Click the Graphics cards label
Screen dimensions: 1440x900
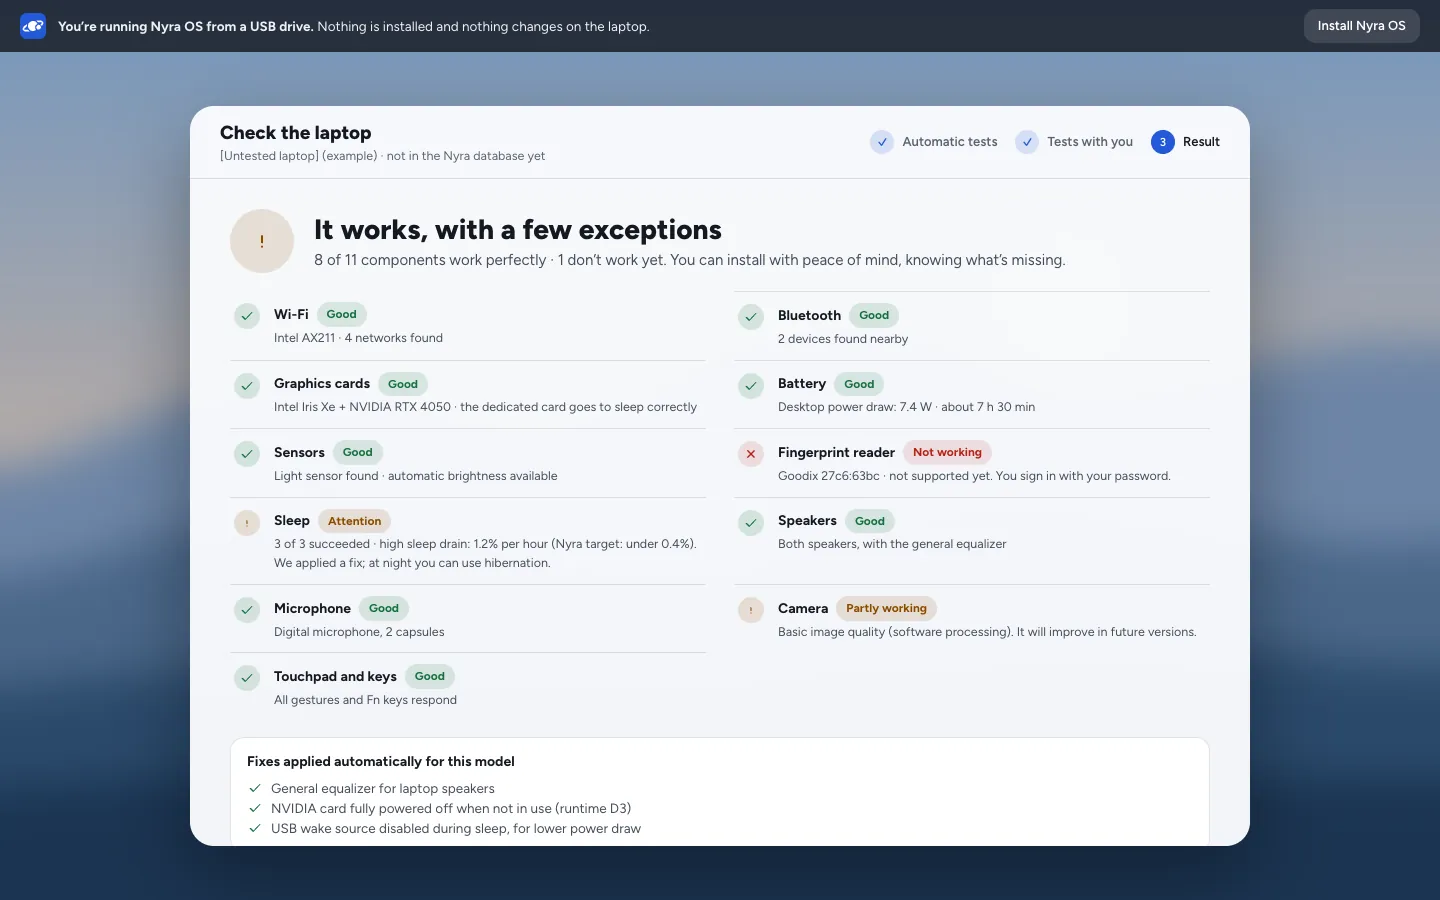pyautogui.click(x=322, y=383)
